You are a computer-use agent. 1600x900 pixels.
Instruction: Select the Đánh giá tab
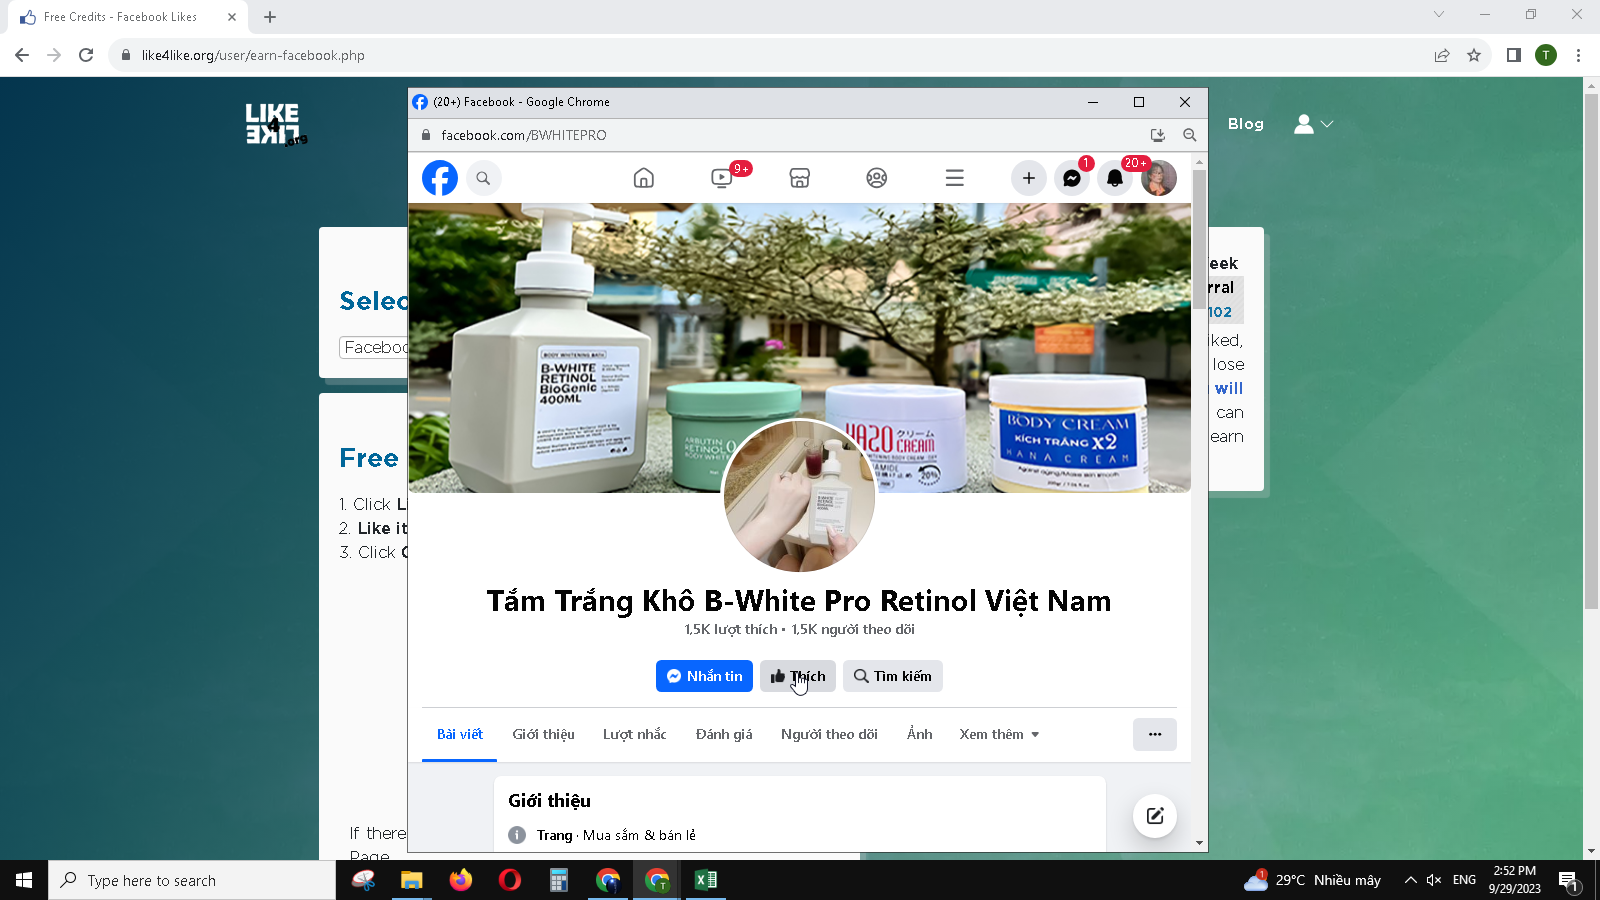tap(724, 734)
